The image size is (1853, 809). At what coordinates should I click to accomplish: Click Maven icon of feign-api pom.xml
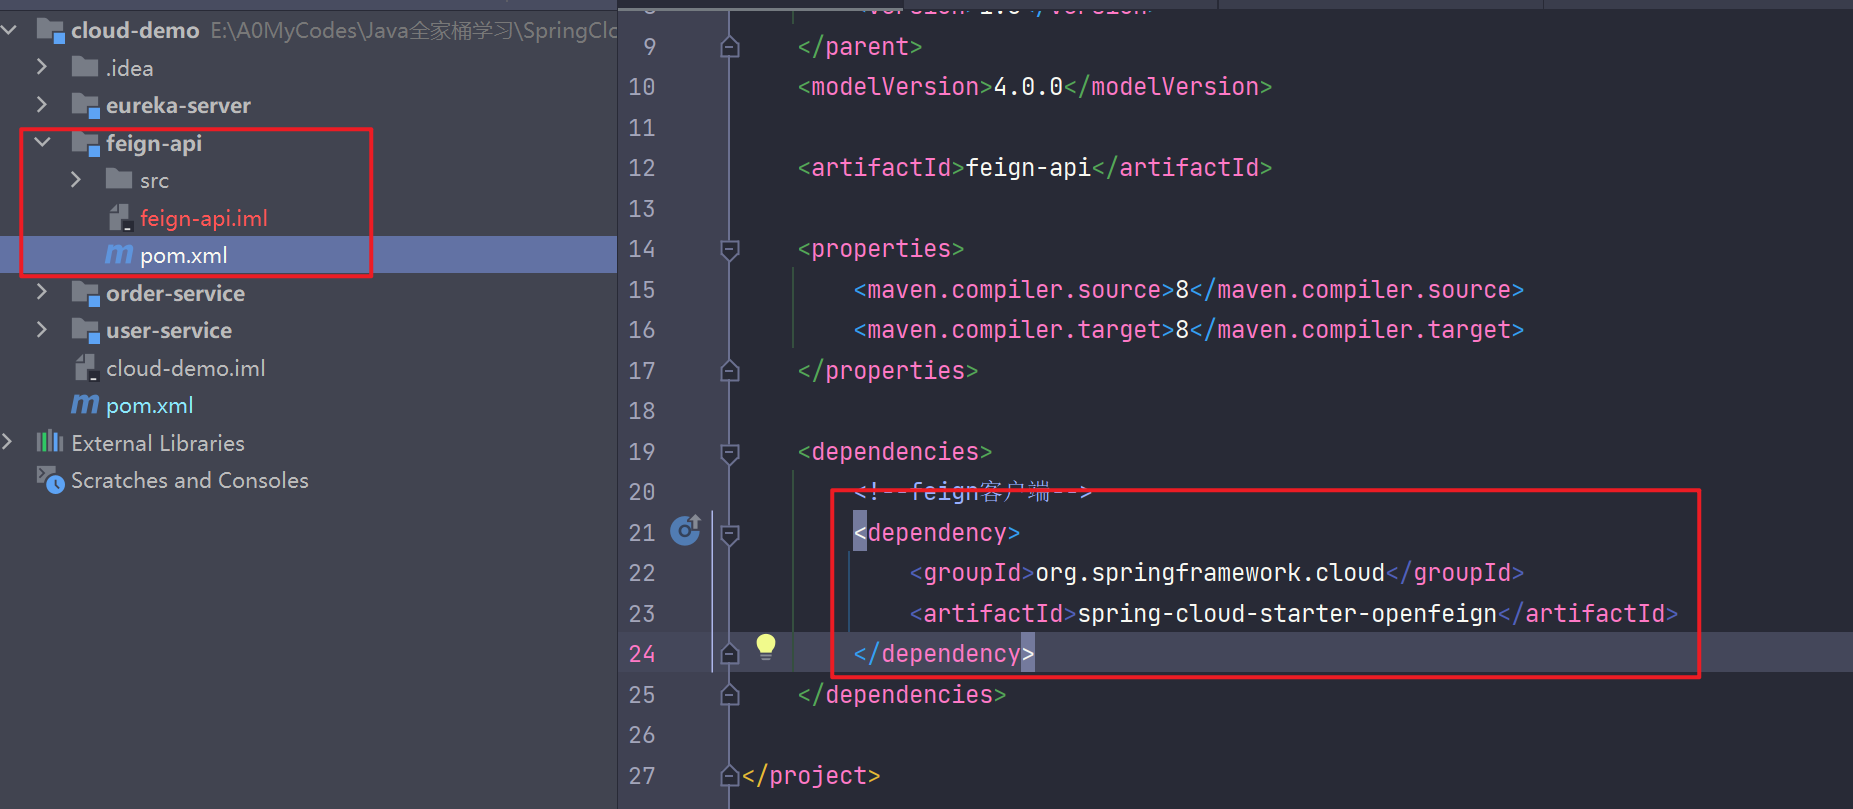(x=119, y=255)
